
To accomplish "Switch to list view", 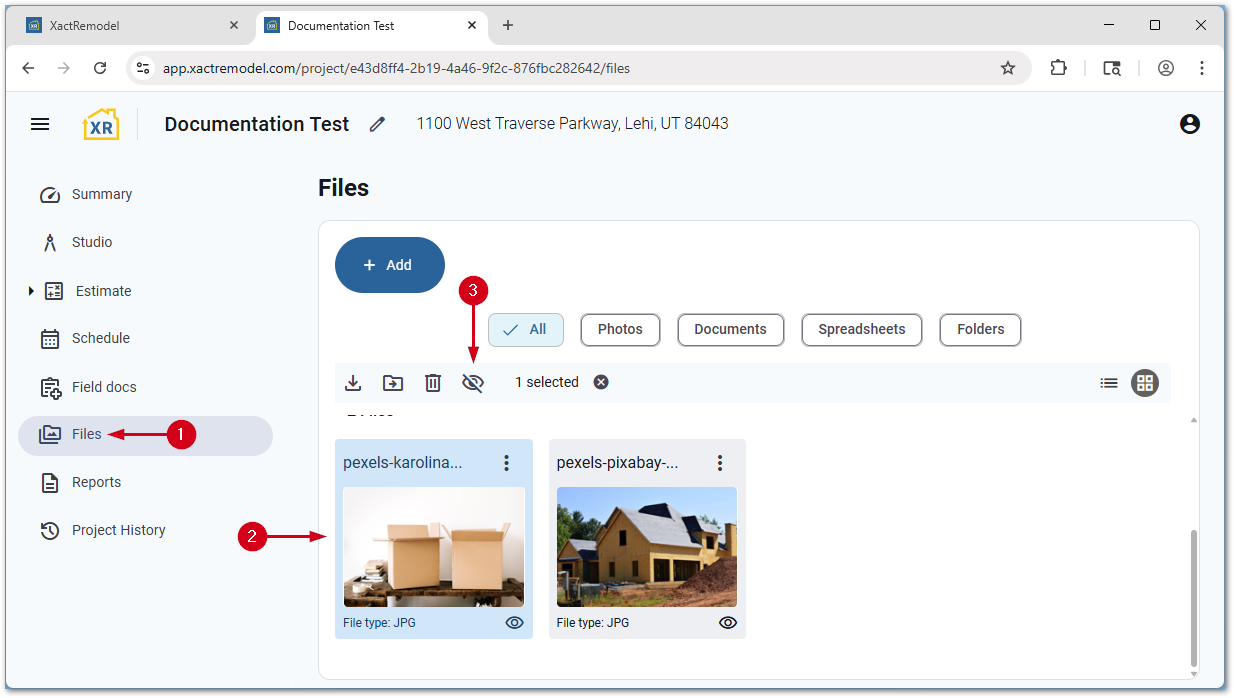I will pyautogui.click(x=1109, y=383).
